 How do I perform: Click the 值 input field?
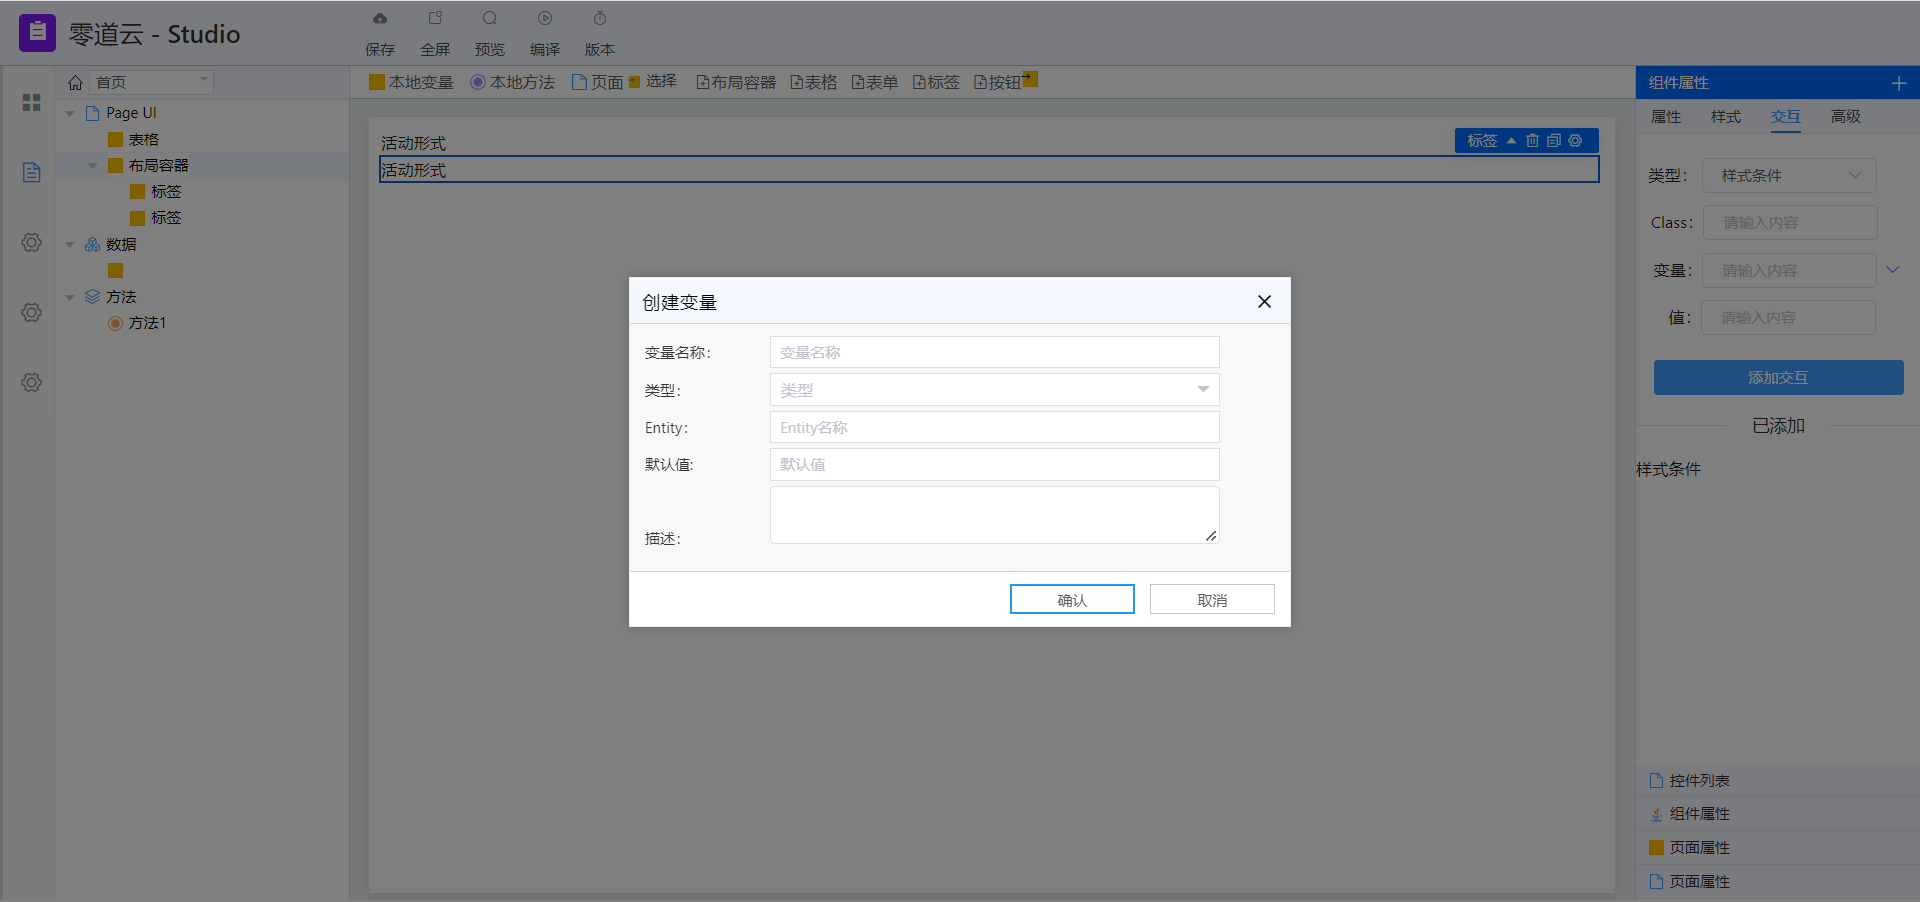click(x=1788, y=317)
